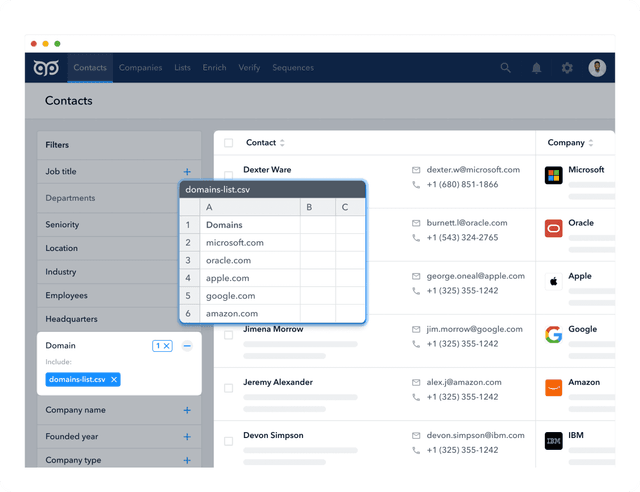Screen dimensions: 640x492
Task: Expand the Job title filter
Action: [x=187, y=172]
